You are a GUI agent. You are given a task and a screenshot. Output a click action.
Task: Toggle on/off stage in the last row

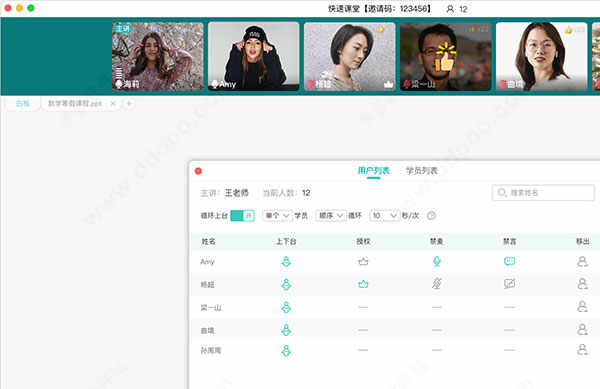[286, 350]
